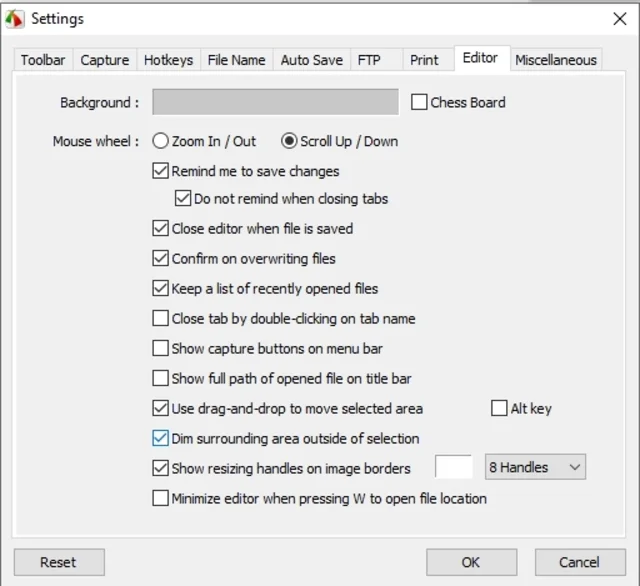Go to the Hotkeys tab

point(169,60)
